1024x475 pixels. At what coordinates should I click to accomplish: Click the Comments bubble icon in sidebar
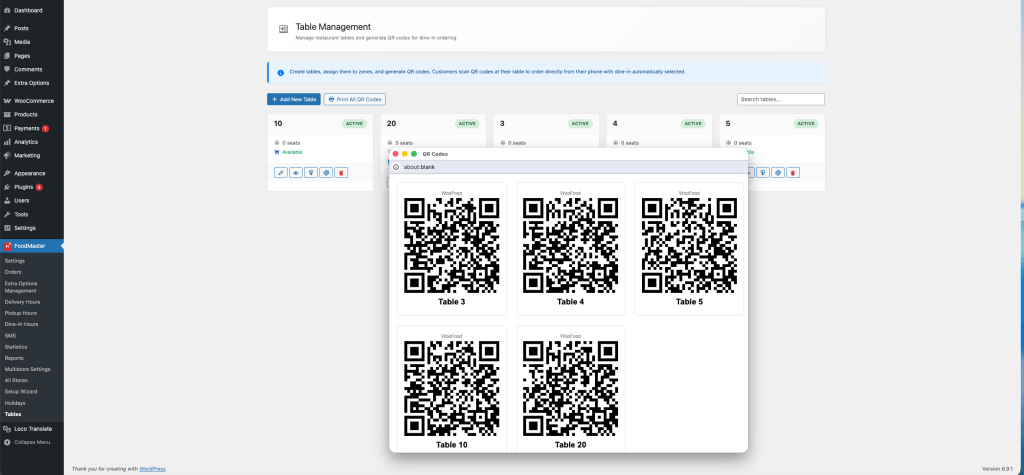7,69
